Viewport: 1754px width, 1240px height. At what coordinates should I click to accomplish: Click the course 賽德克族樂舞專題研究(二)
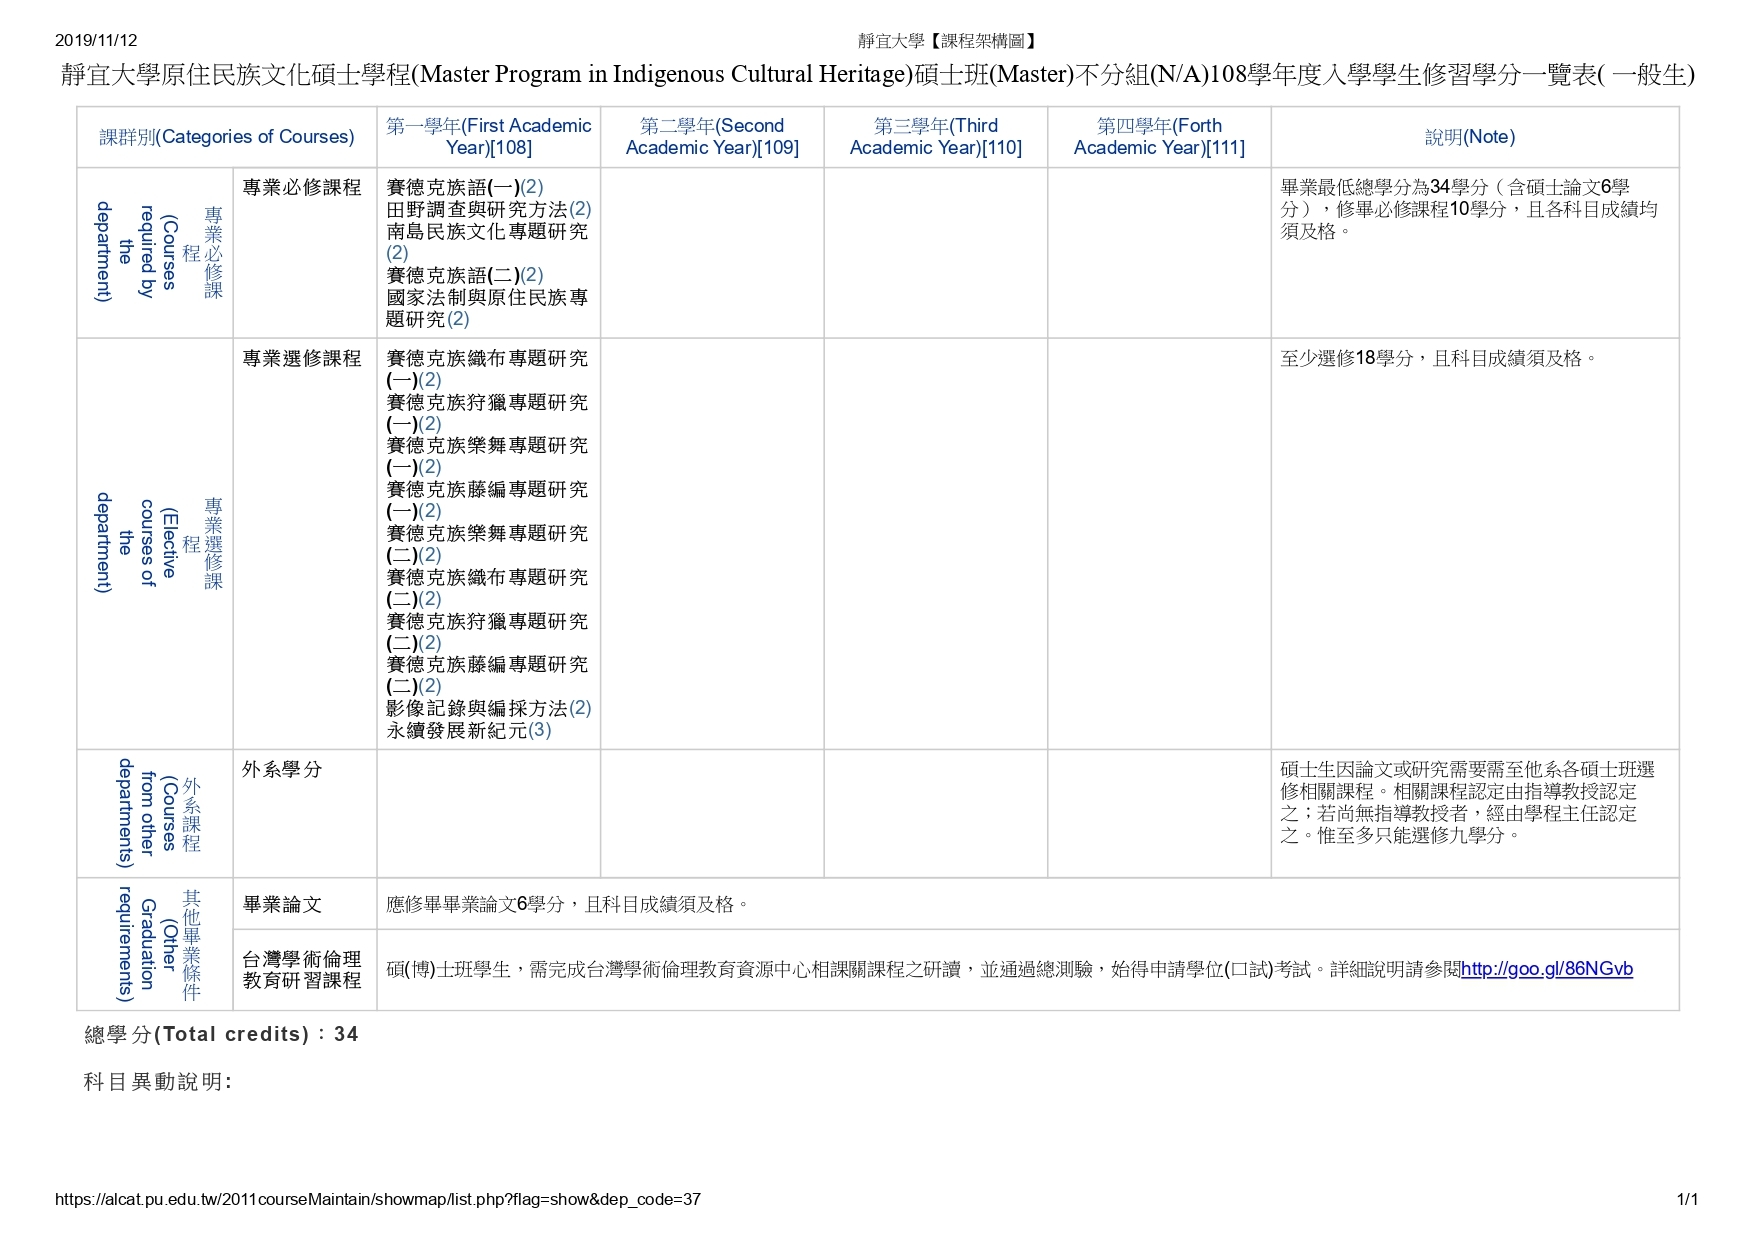487,544
